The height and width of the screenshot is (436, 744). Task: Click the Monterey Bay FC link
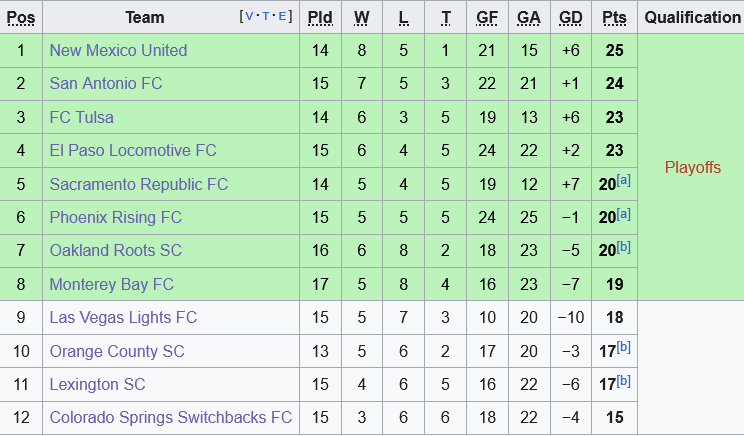pos(111,284)
